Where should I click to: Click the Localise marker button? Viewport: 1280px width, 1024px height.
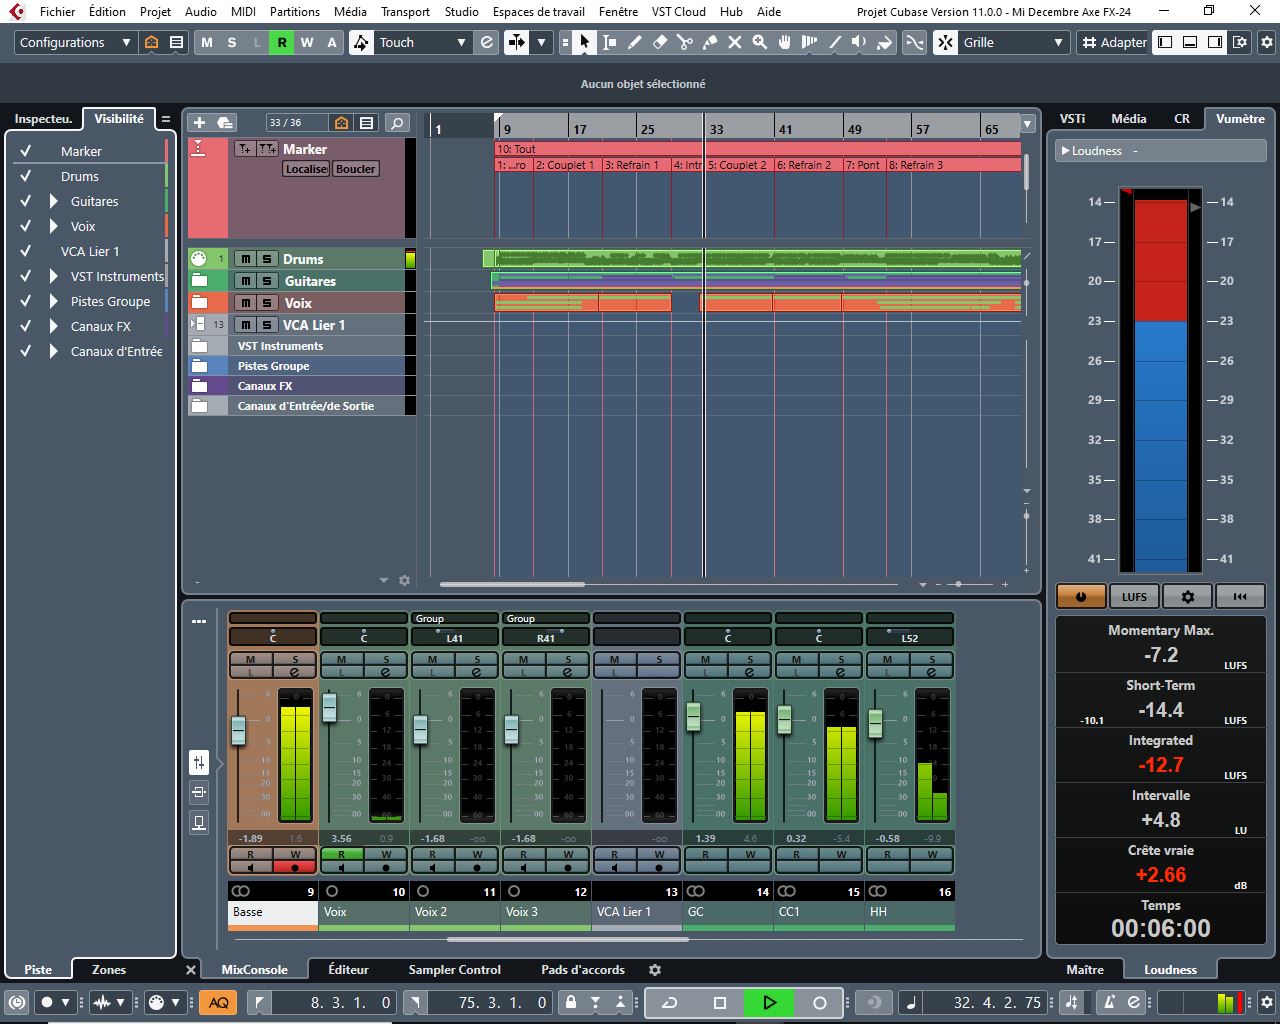tap(306, 169)
